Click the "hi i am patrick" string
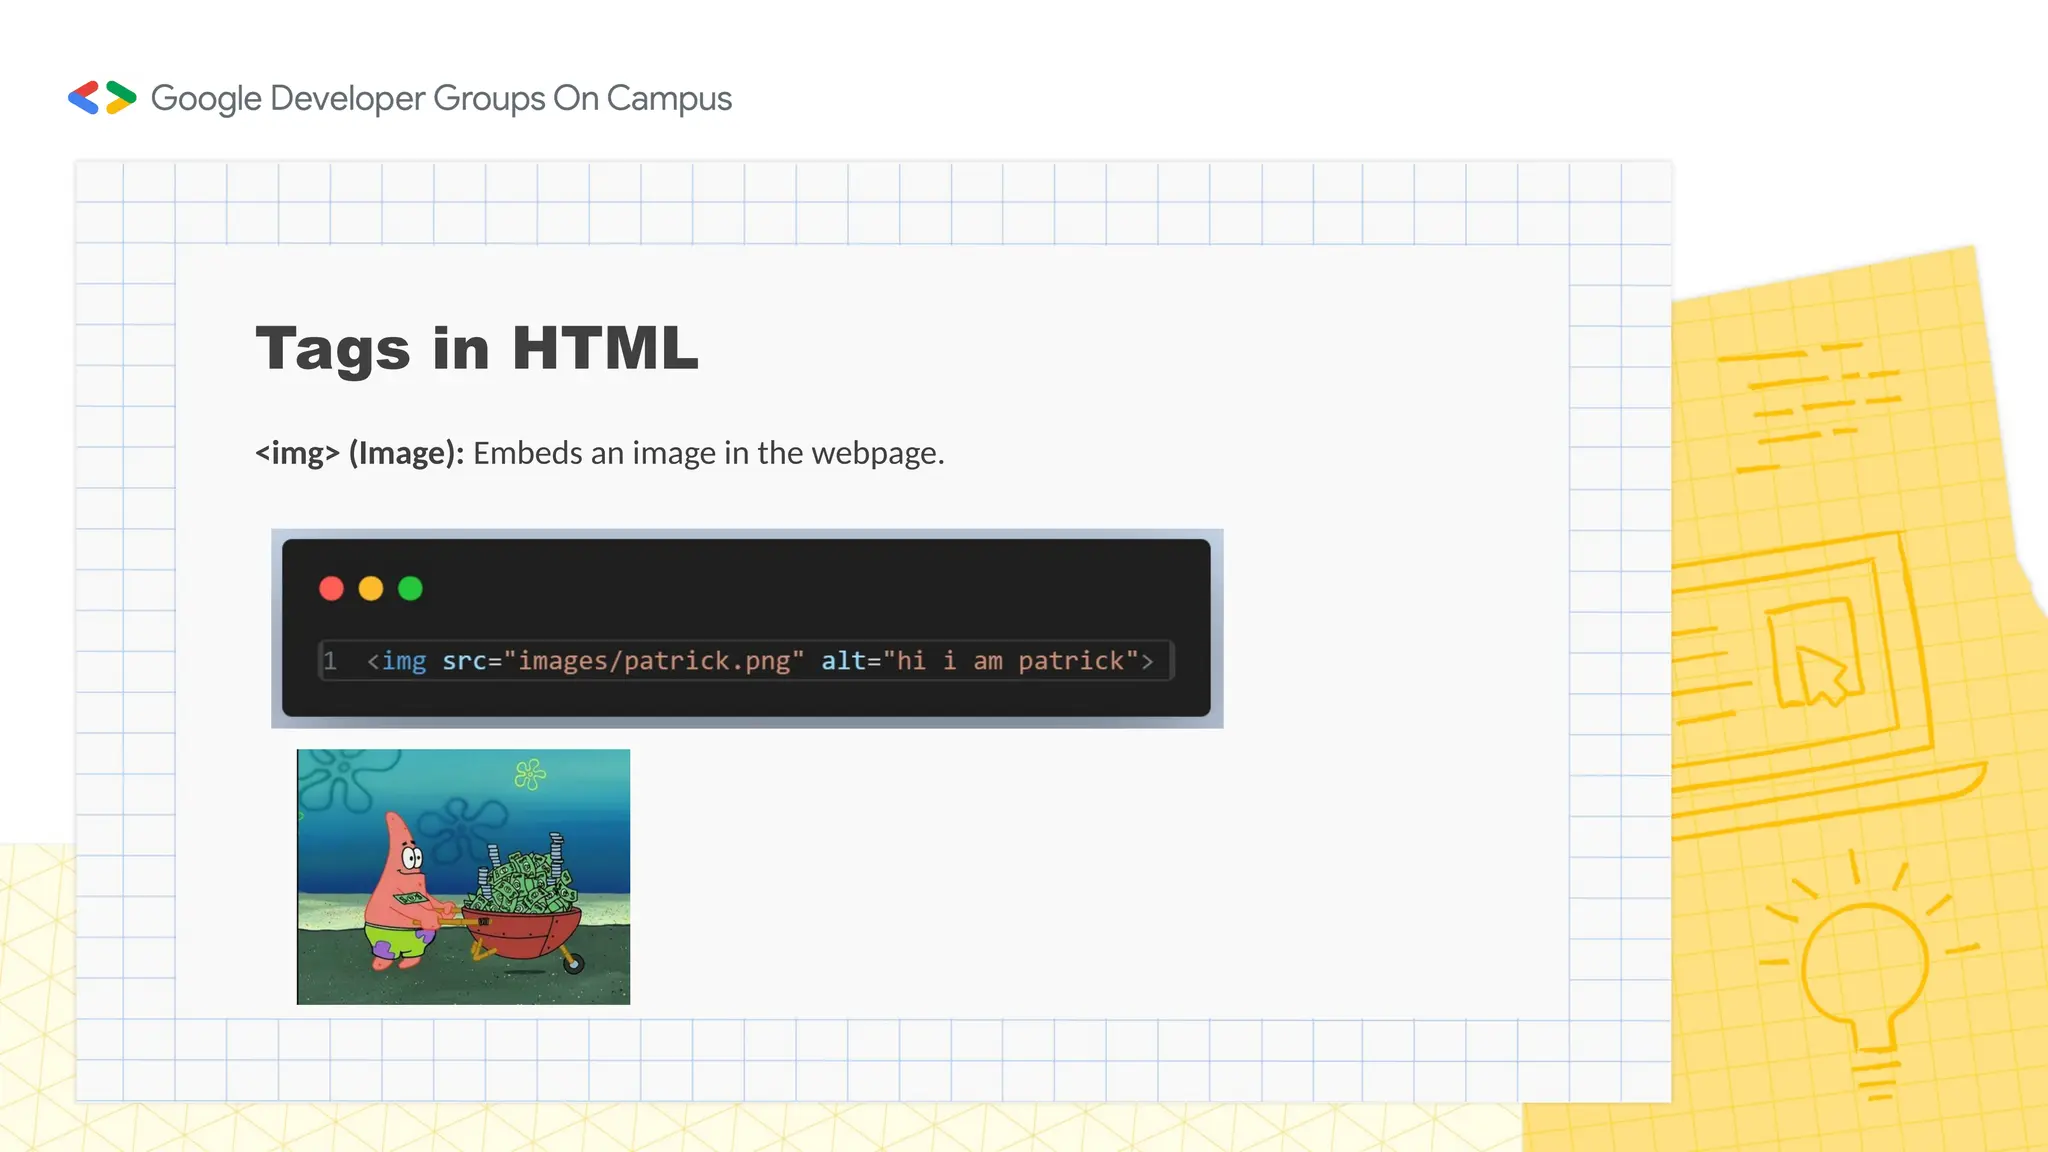 point(1011,661)
